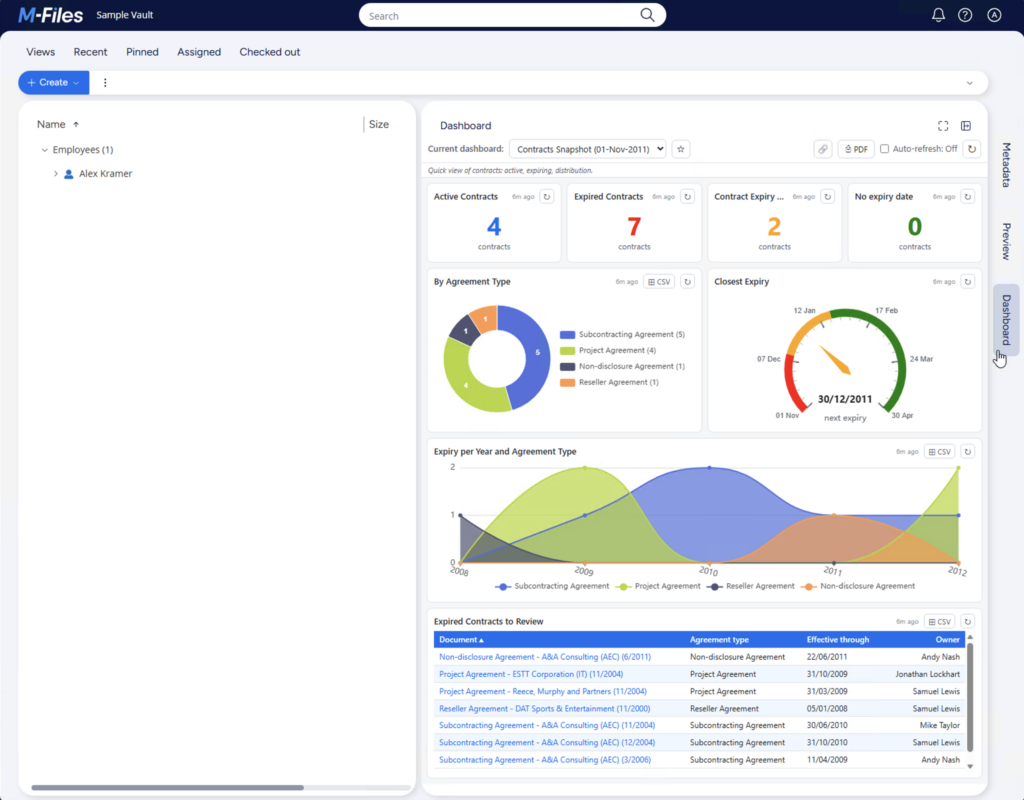
Task: Export By Agreement Type as CSV
Action: (658, 281)
